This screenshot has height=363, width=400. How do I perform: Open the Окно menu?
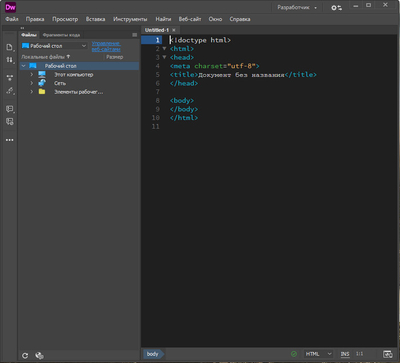(215, 19)
